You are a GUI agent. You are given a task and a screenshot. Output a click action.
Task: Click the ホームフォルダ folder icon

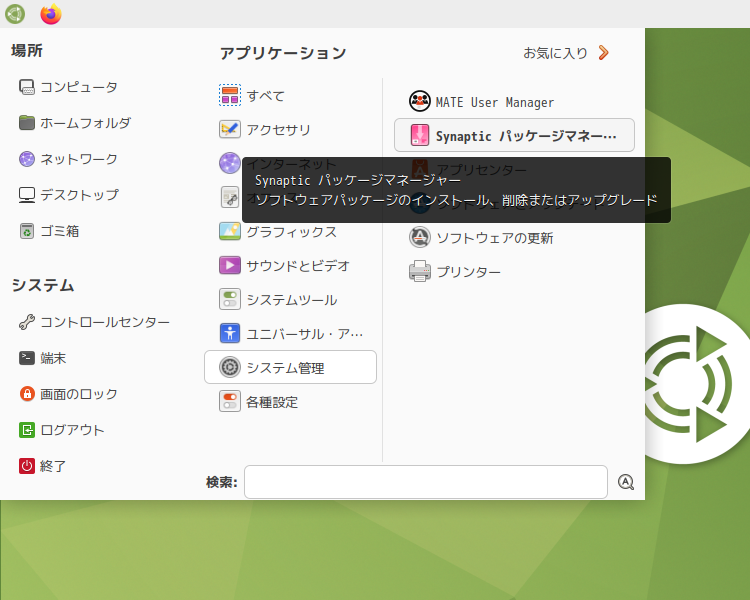tap(27, 123)
